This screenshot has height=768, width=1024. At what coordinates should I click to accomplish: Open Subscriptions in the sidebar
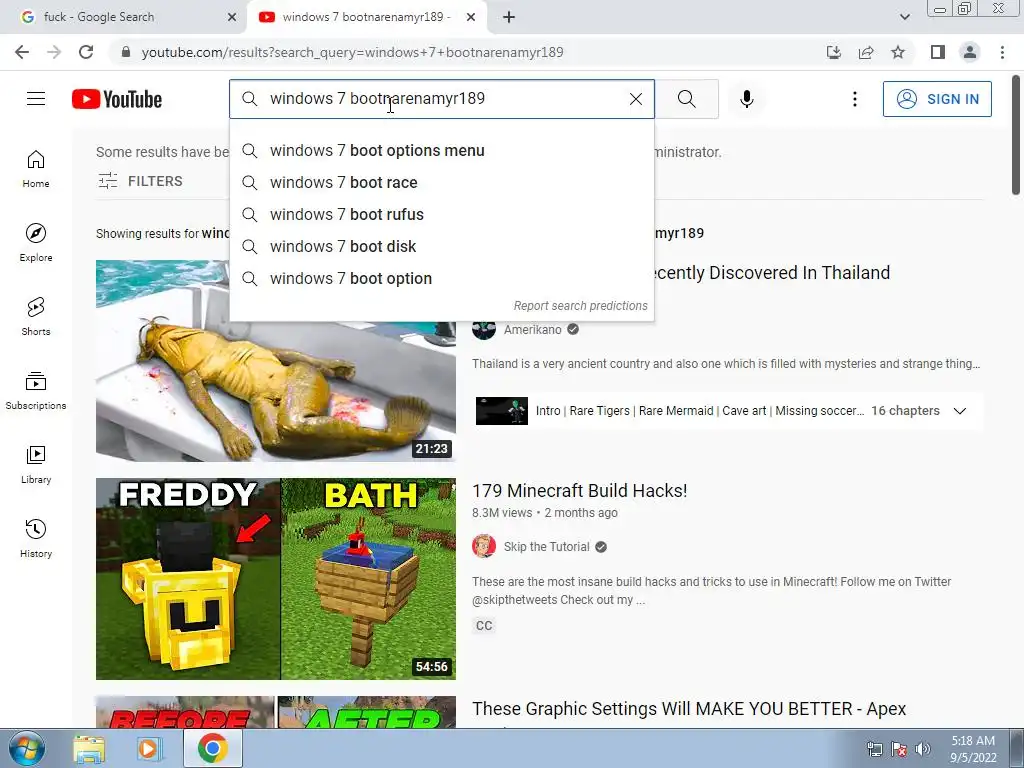(36, 391)
